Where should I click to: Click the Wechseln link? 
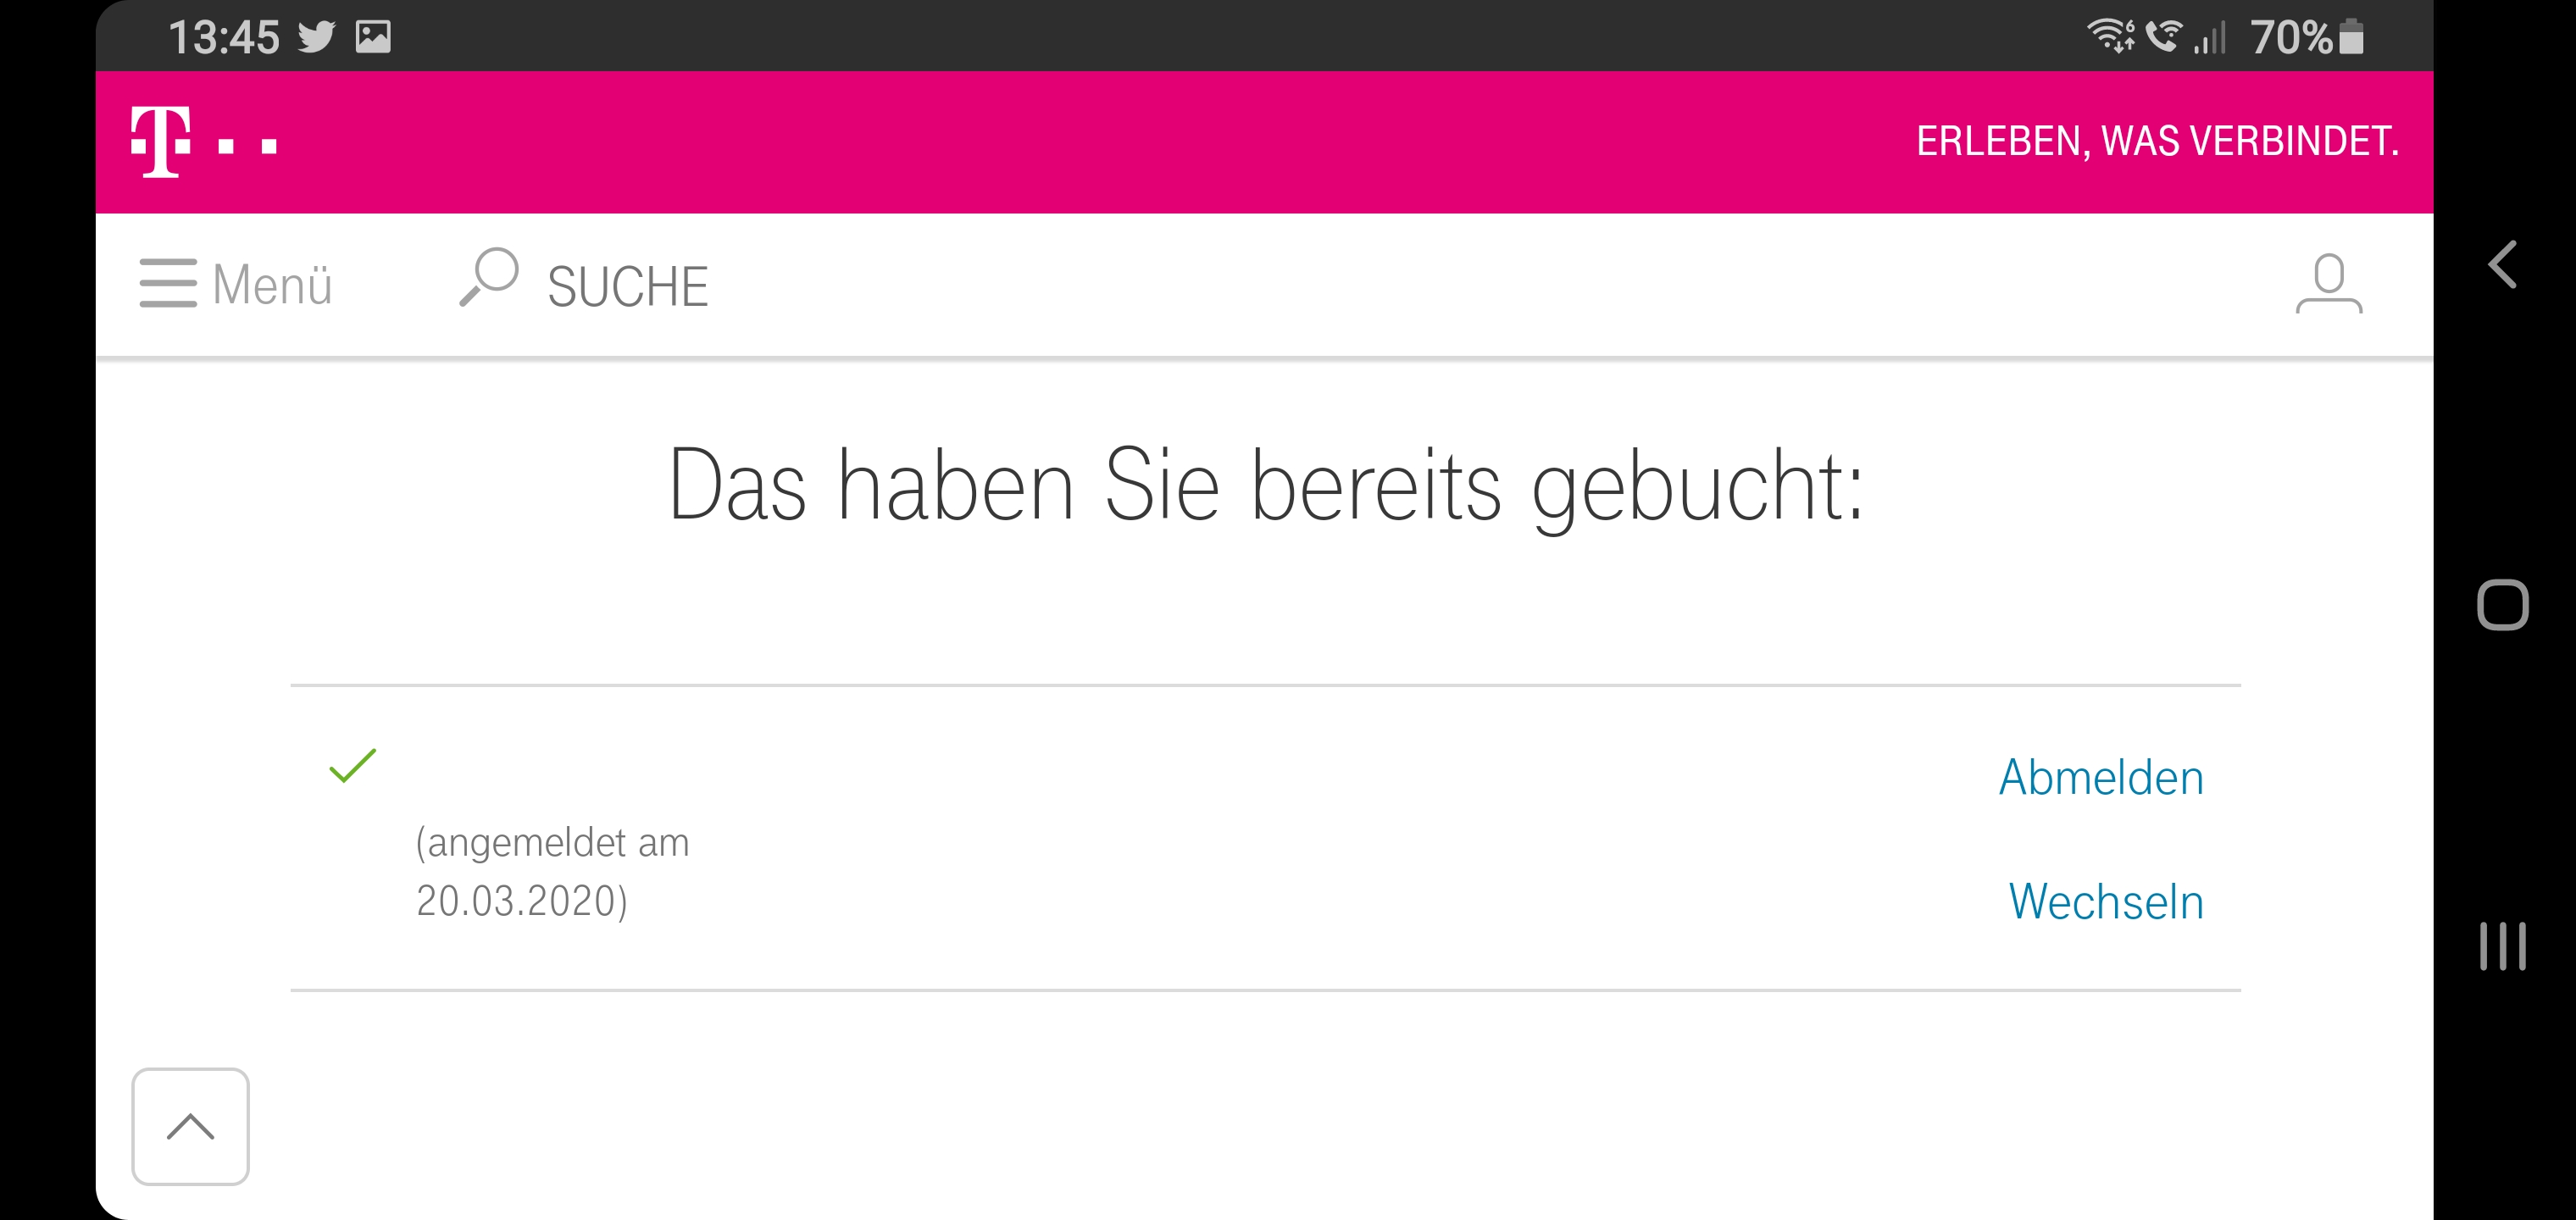pos(2106,901)
